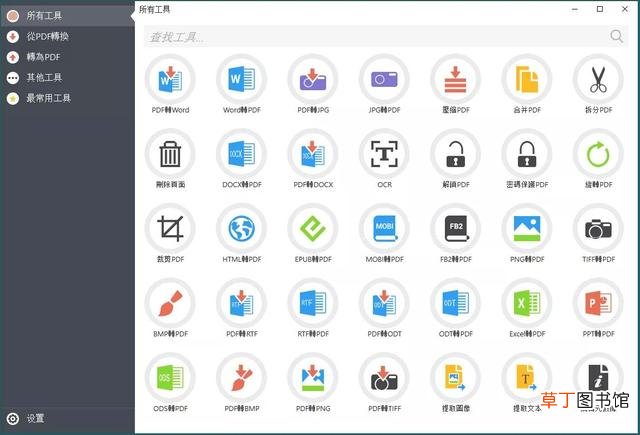The image size is (640, 435).
Task: Open the MOBI轉PDF tool
Action: click(x=384, y=229)
